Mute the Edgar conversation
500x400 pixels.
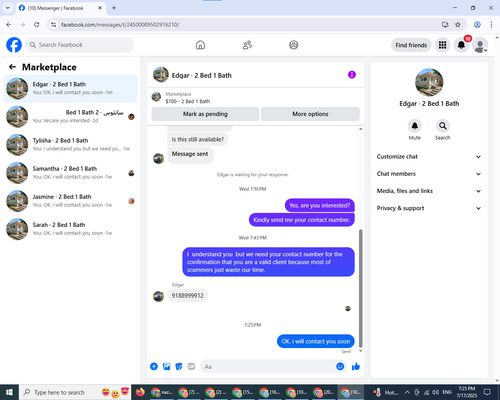tap(415, 126)
